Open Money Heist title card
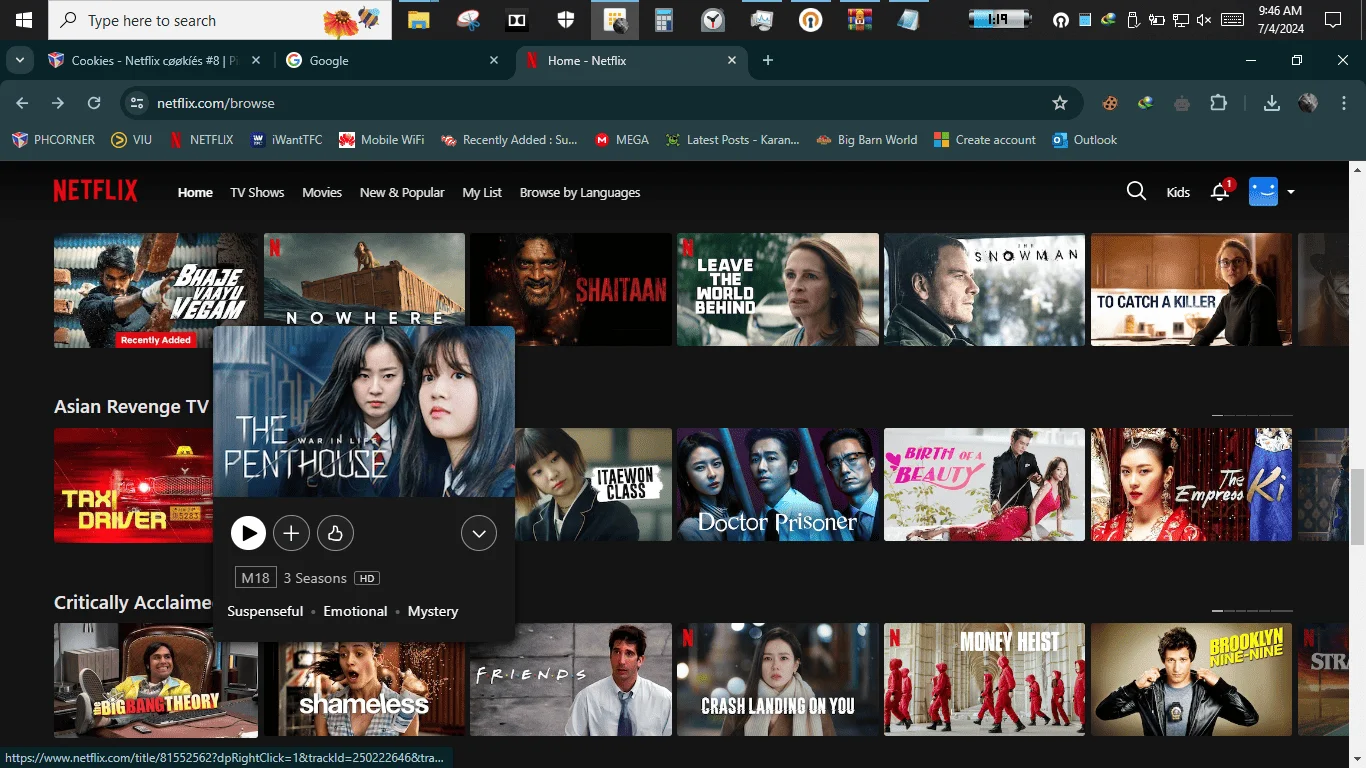The height and width of the screenshot is (768, 1366). (984, 680)
